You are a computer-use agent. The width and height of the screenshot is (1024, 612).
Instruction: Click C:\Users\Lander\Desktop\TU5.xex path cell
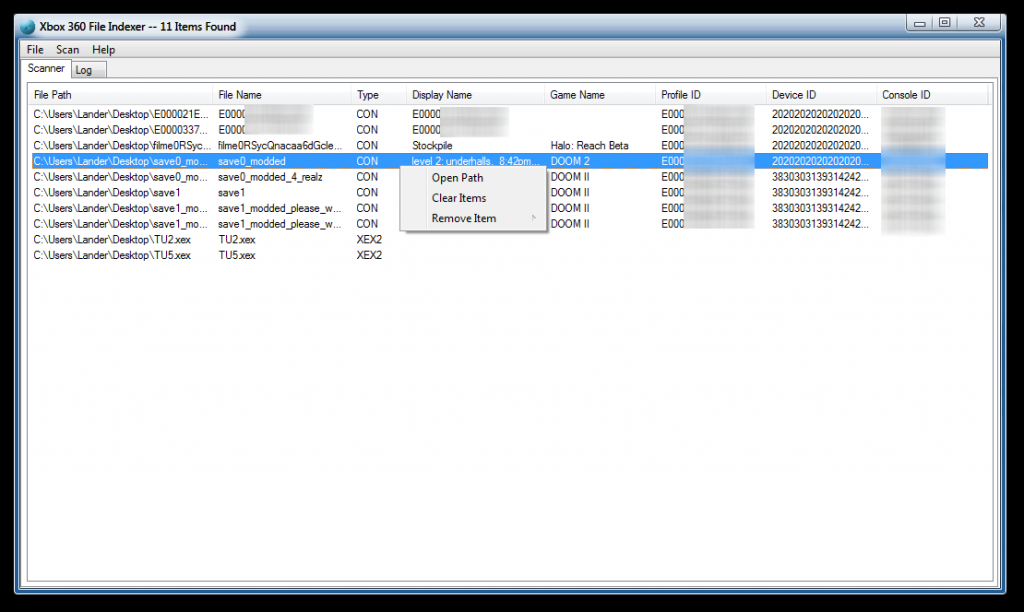(112, 255)
